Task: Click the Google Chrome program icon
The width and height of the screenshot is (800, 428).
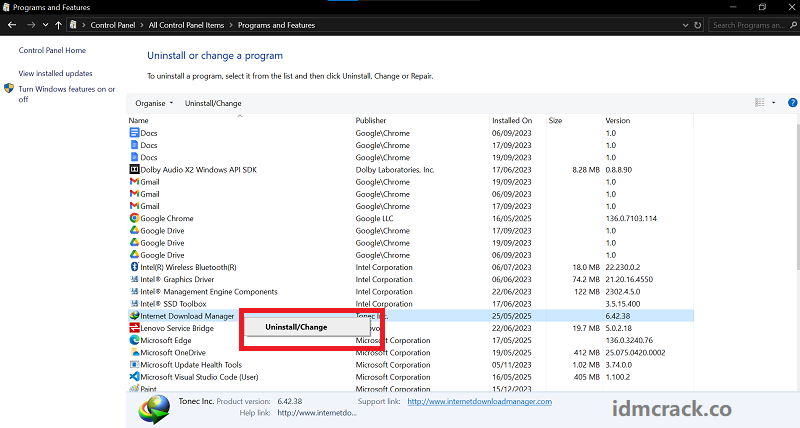Action: pos(134,218)
